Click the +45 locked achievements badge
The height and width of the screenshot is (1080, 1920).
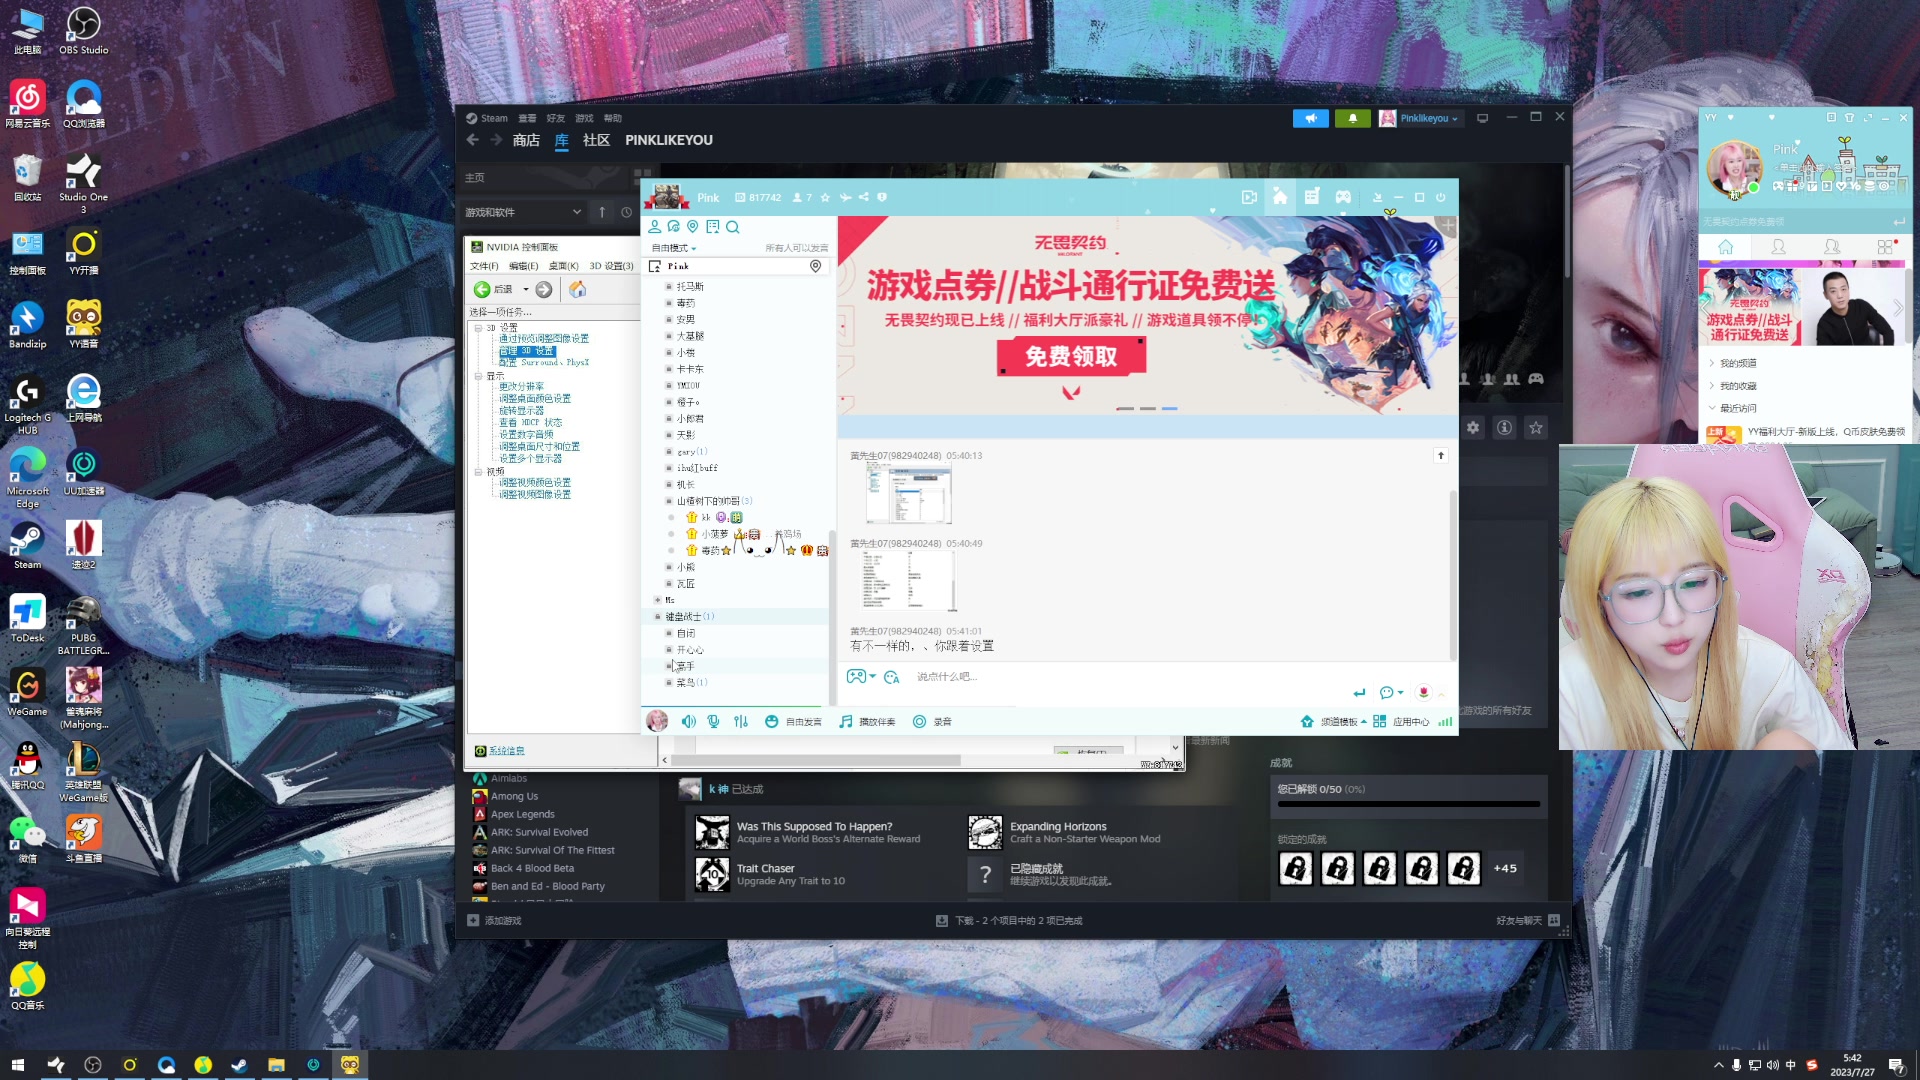[1505, 869]
